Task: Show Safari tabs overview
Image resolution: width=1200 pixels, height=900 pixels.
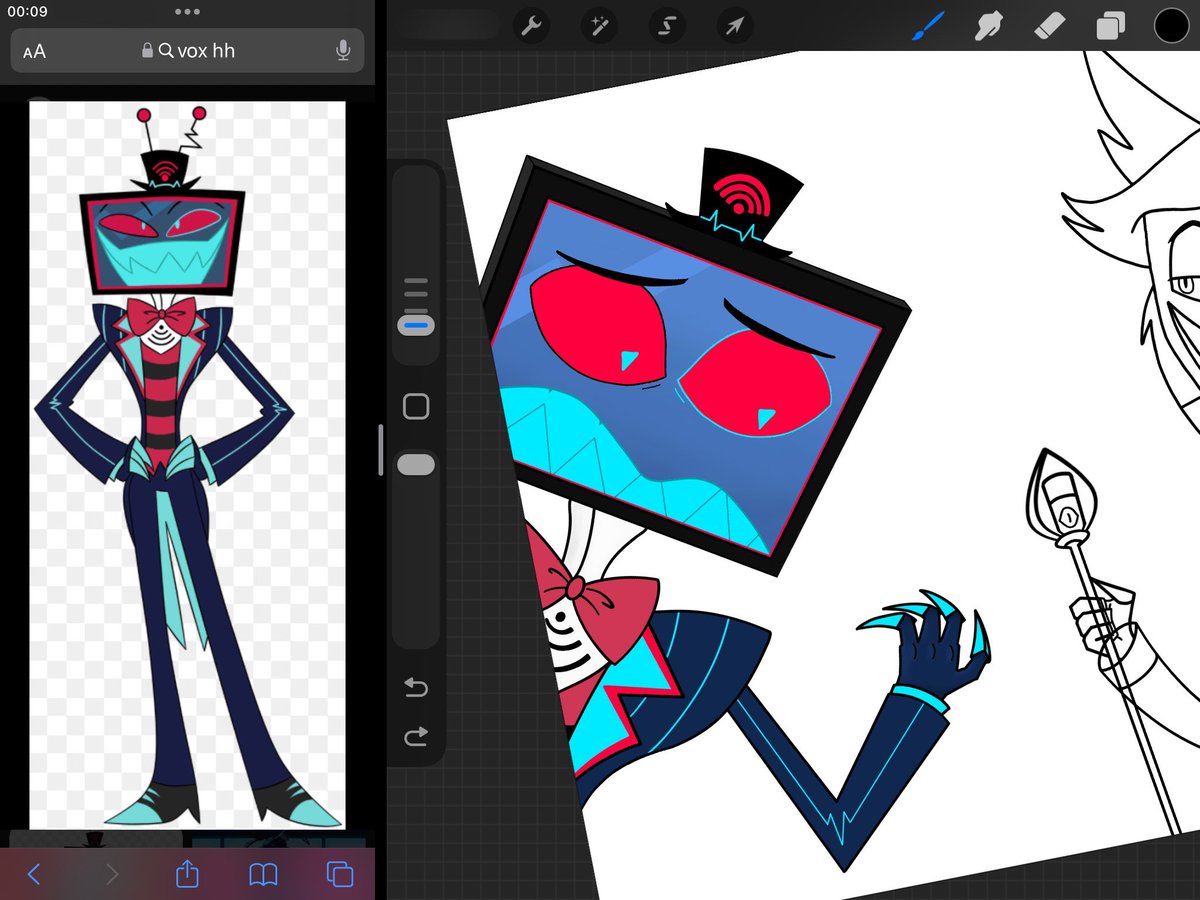Action: click(x=340, y=875)
